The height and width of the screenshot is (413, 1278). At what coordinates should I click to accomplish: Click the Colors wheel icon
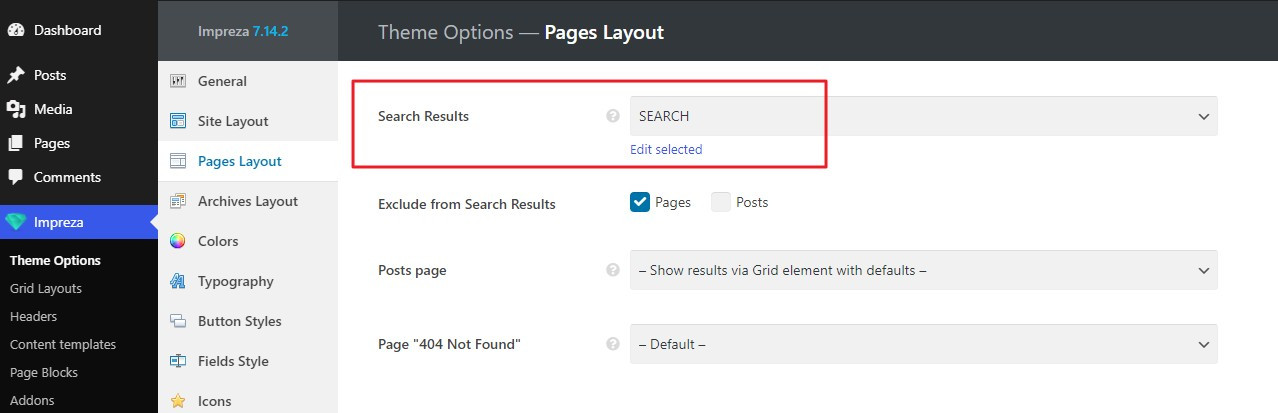pos(178,241)
